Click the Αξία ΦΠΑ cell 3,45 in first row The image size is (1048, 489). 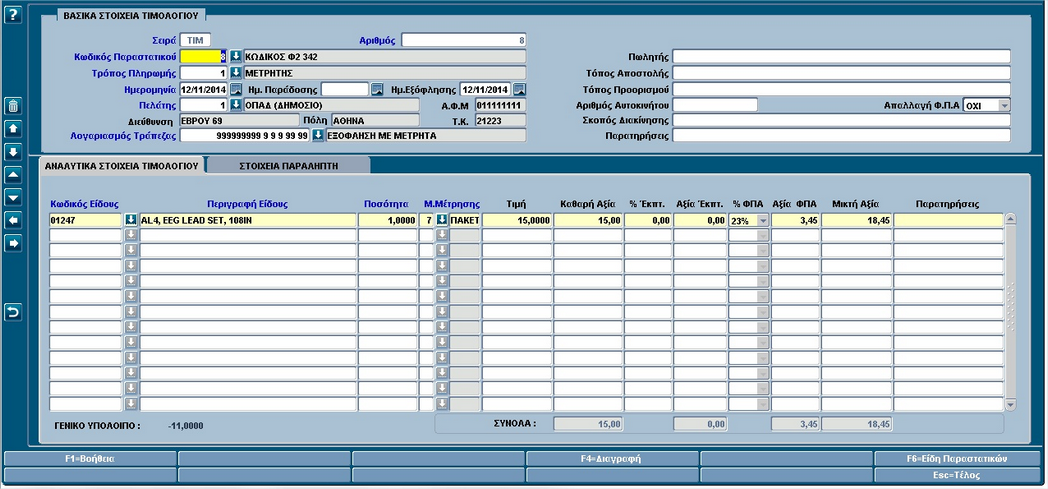(796, 220)
